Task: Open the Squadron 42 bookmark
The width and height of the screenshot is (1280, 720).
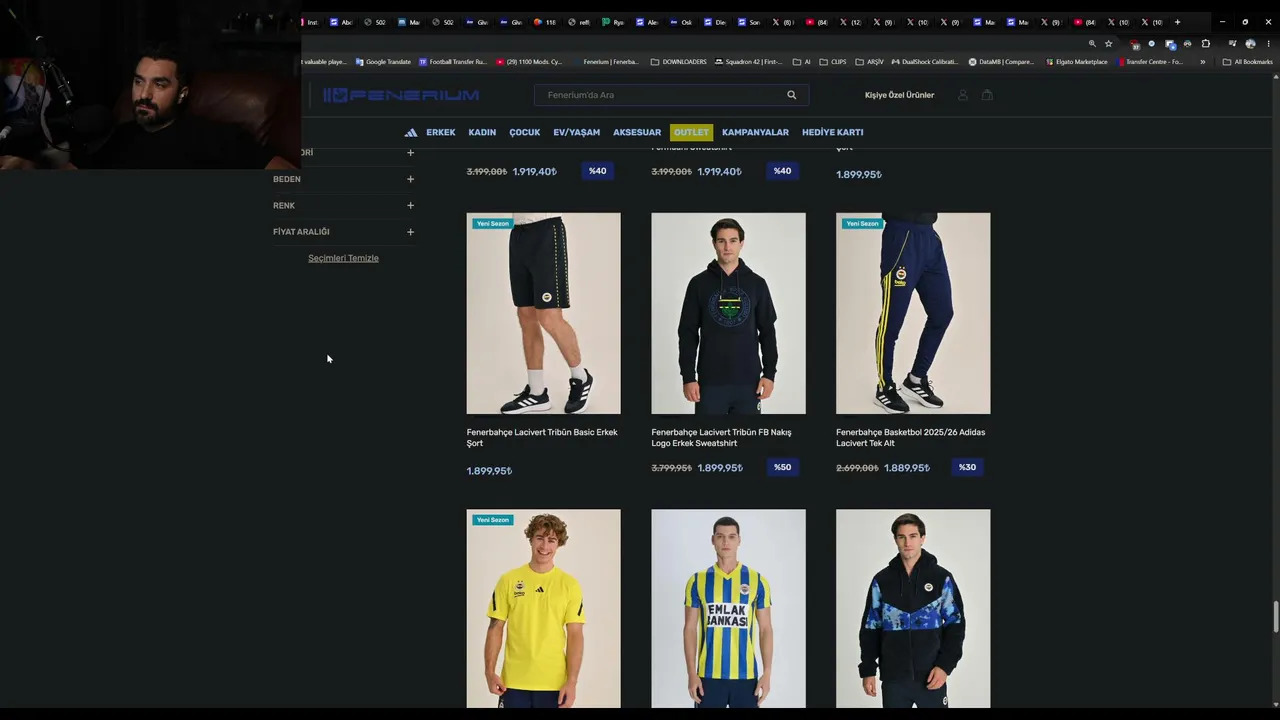Action: (748, 62)
